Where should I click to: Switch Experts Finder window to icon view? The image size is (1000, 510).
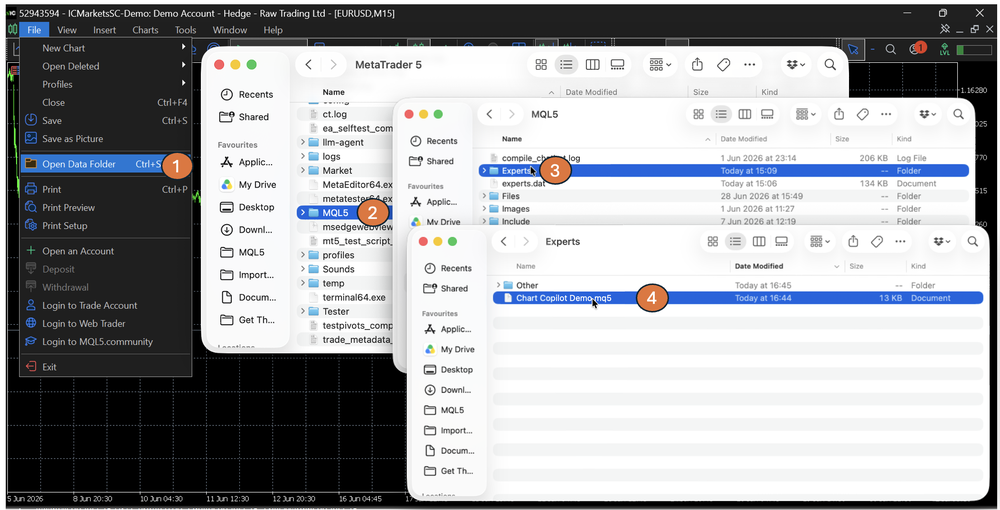pos(712,242)
